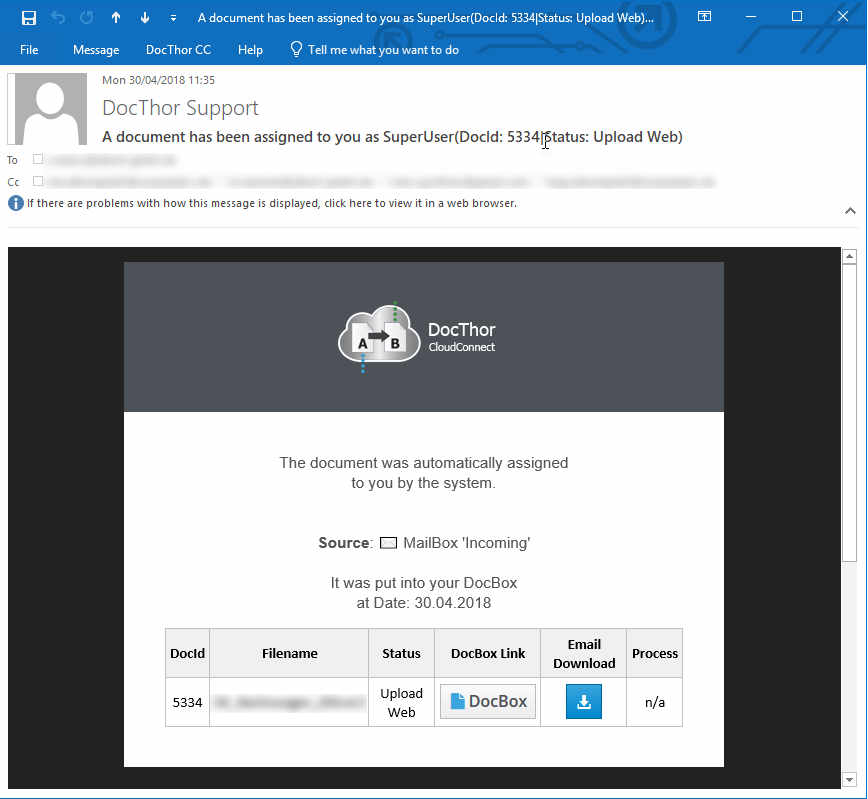The height and width of the screenshot is (799, 868).
Task: Click the message body scrollbar up arrow
Action: tap(849, 256)
